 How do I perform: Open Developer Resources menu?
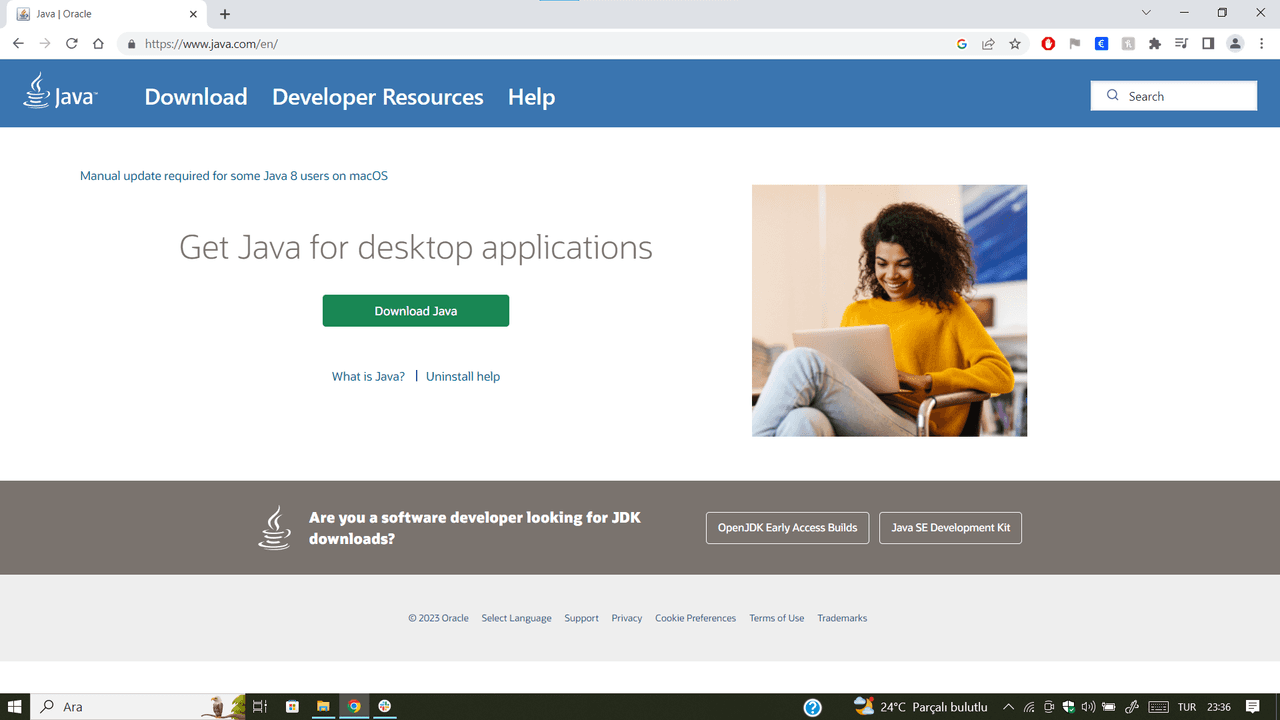coord(377,97)
